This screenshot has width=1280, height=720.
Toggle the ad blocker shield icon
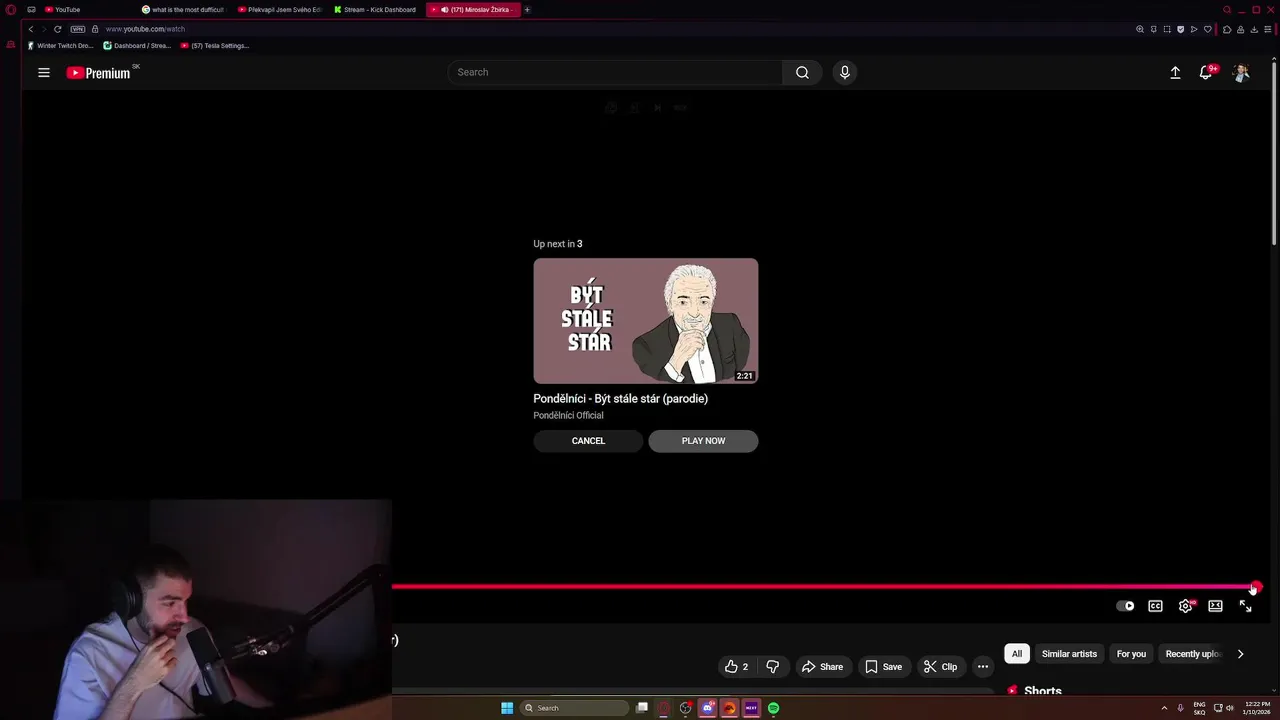(x=1180, y=29)
